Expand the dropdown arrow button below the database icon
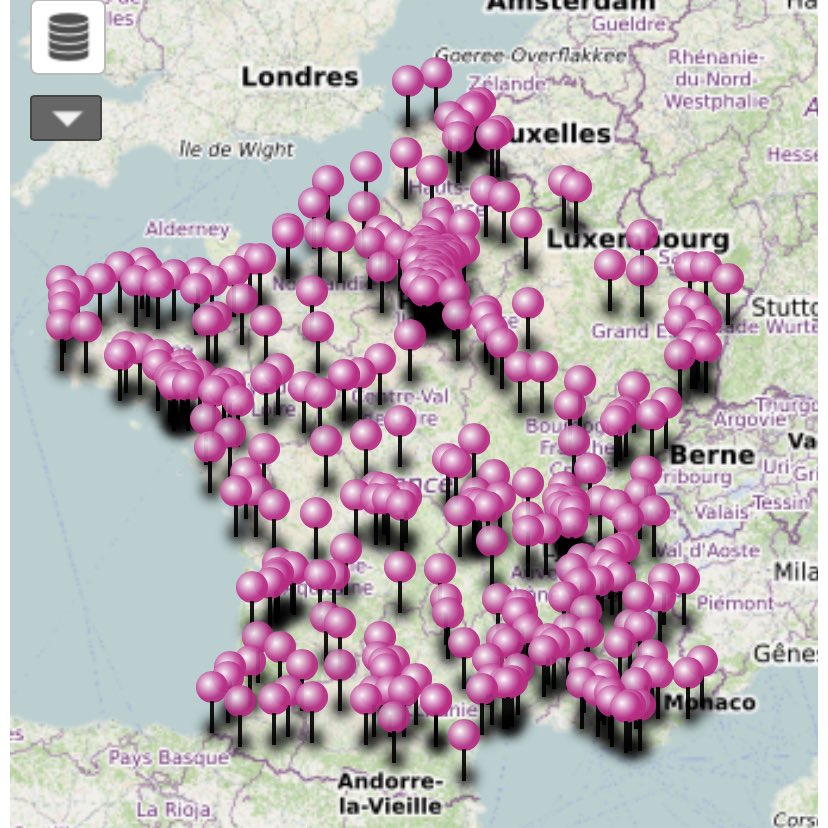The height and width of the screenshot is (828, 828). 64,117
